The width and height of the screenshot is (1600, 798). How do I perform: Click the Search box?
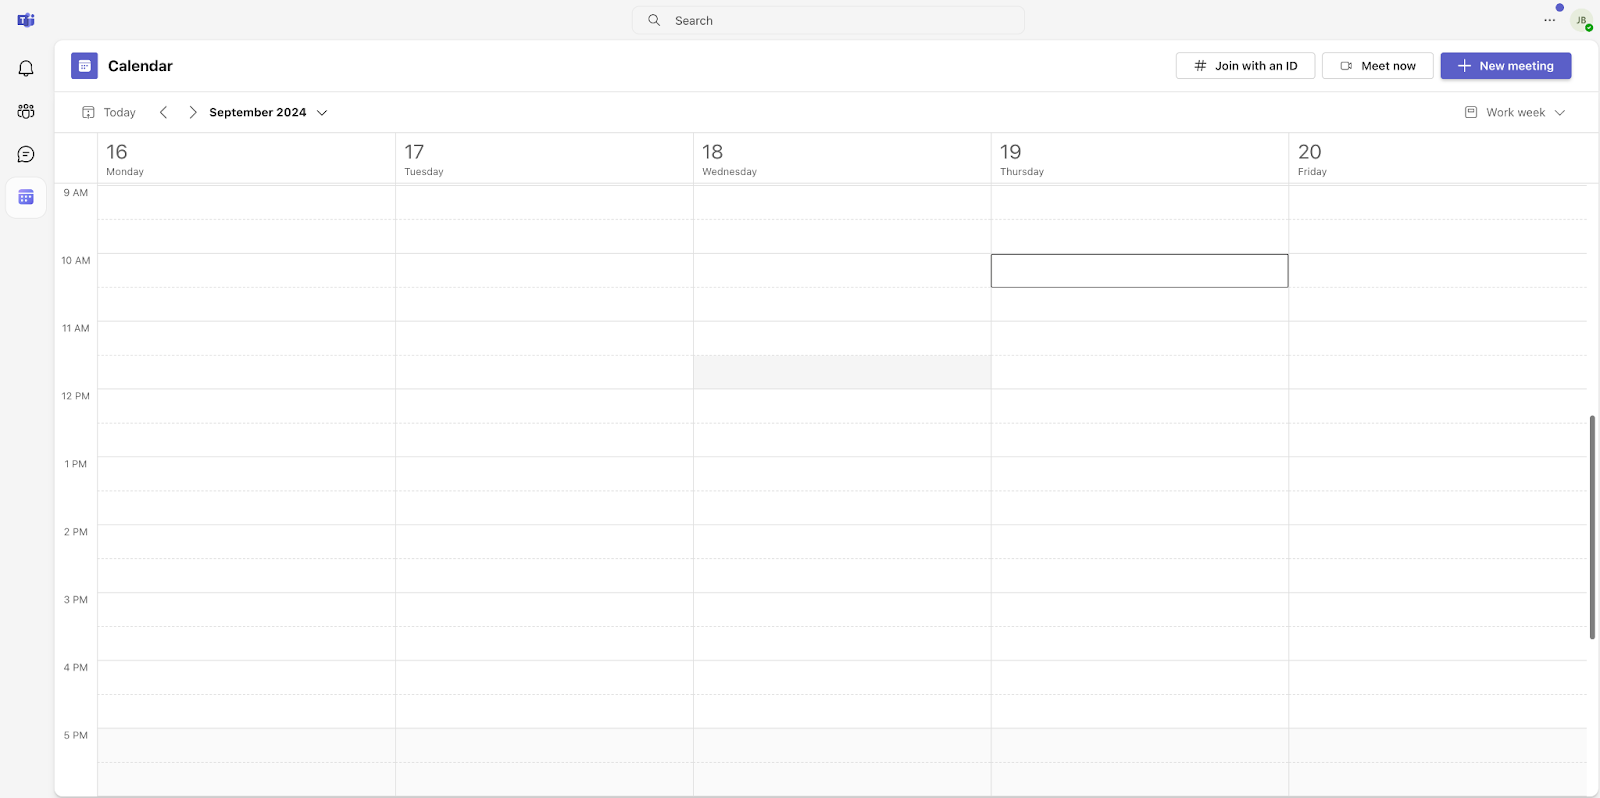click(828, 20)
